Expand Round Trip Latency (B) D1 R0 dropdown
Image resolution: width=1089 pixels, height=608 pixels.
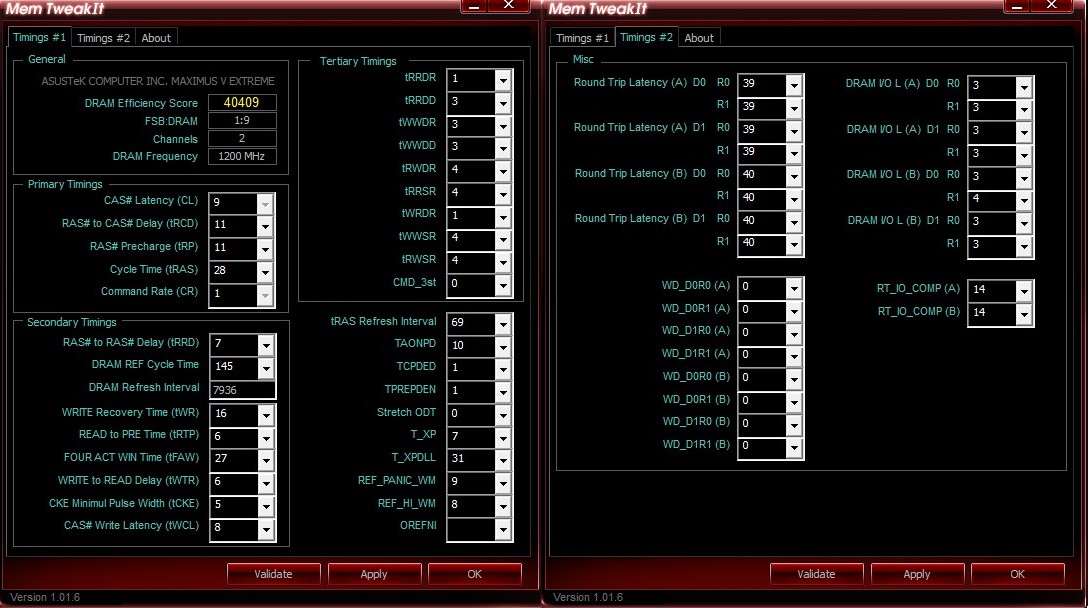pyautogui.click(x=794, y=222)
